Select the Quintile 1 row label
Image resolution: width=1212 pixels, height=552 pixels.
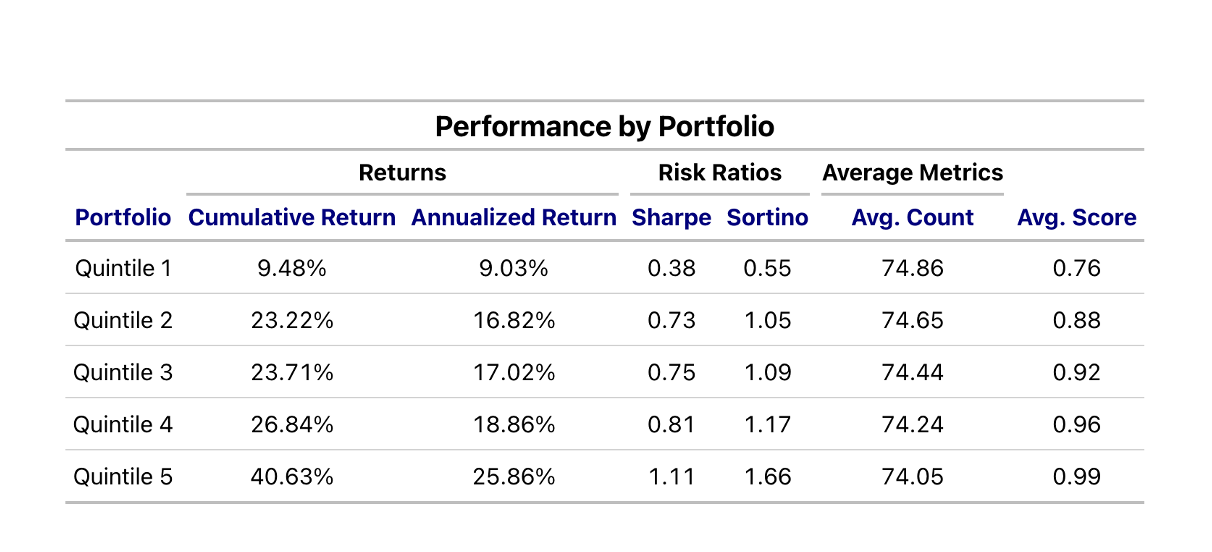coord(123,268)
